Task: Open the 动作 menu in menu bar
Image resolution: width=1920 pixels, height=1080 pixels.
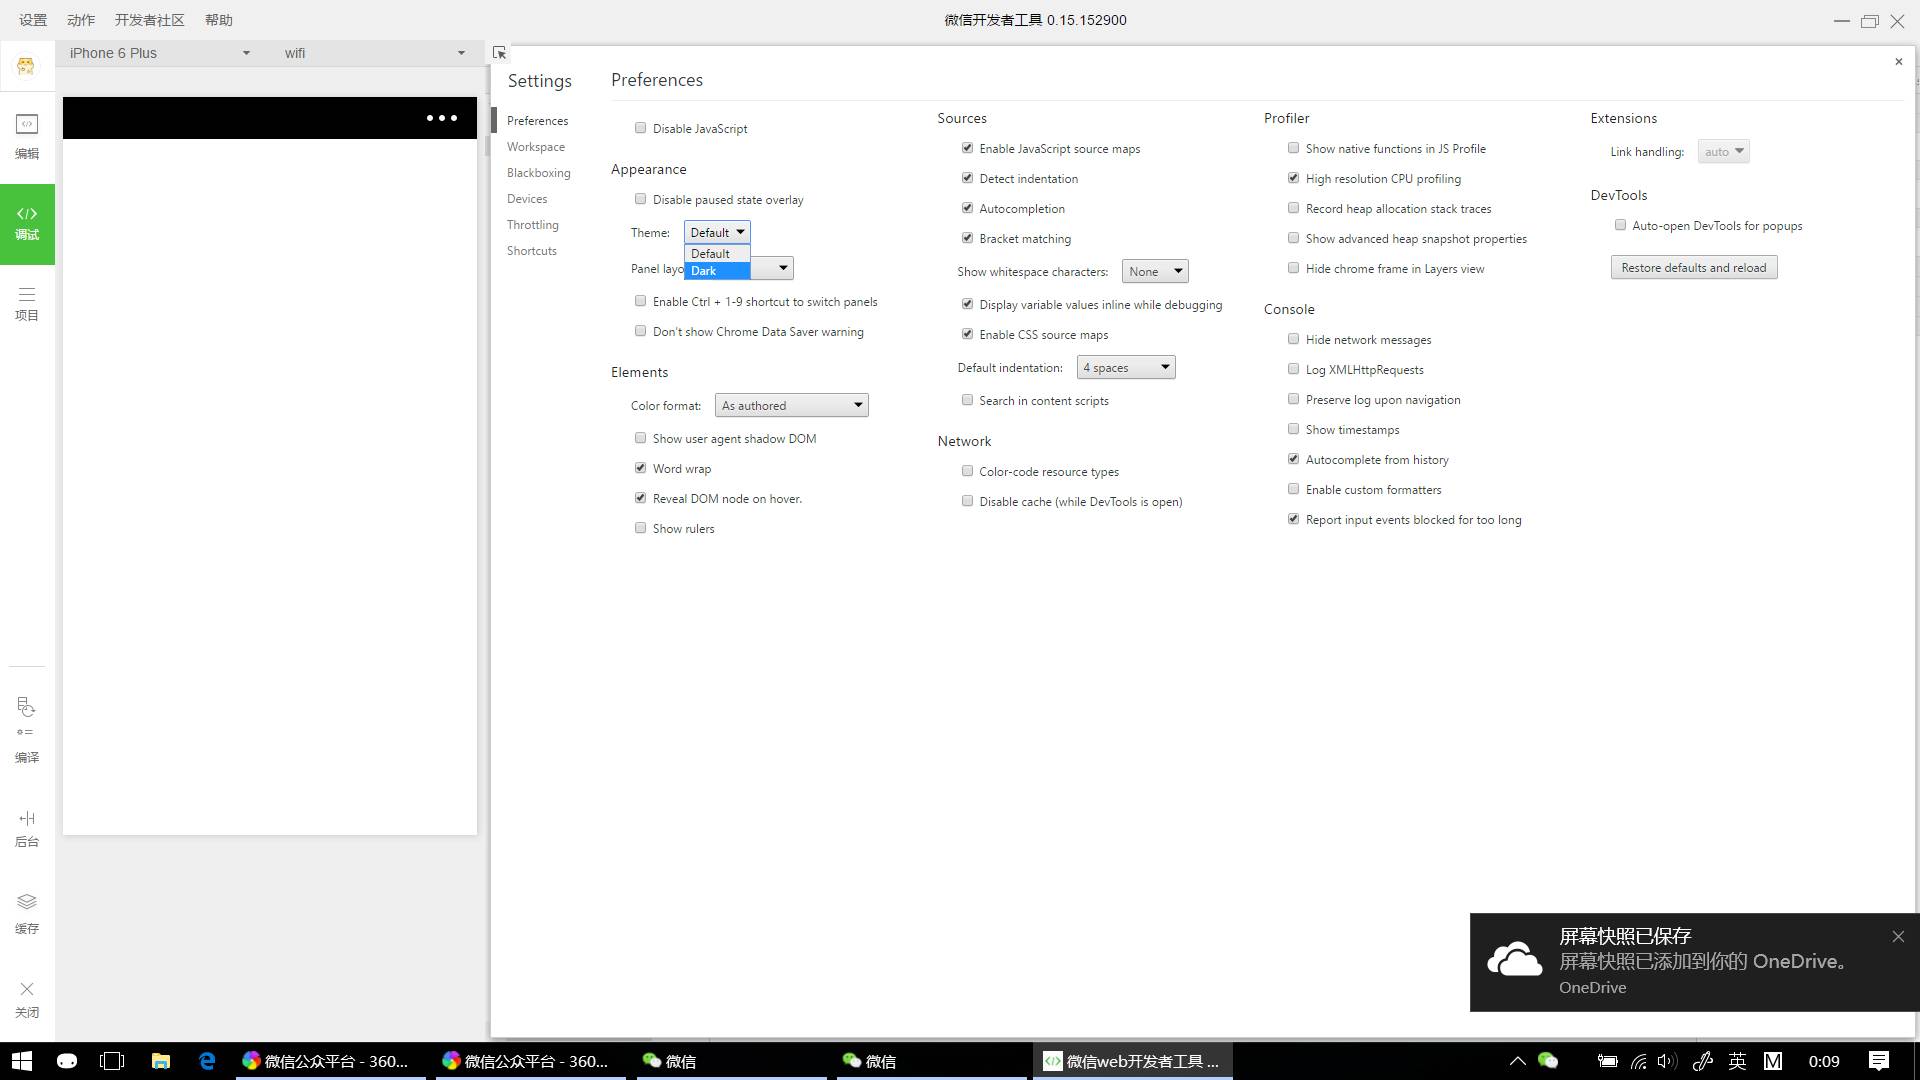Action: click(x=81, y=20)
